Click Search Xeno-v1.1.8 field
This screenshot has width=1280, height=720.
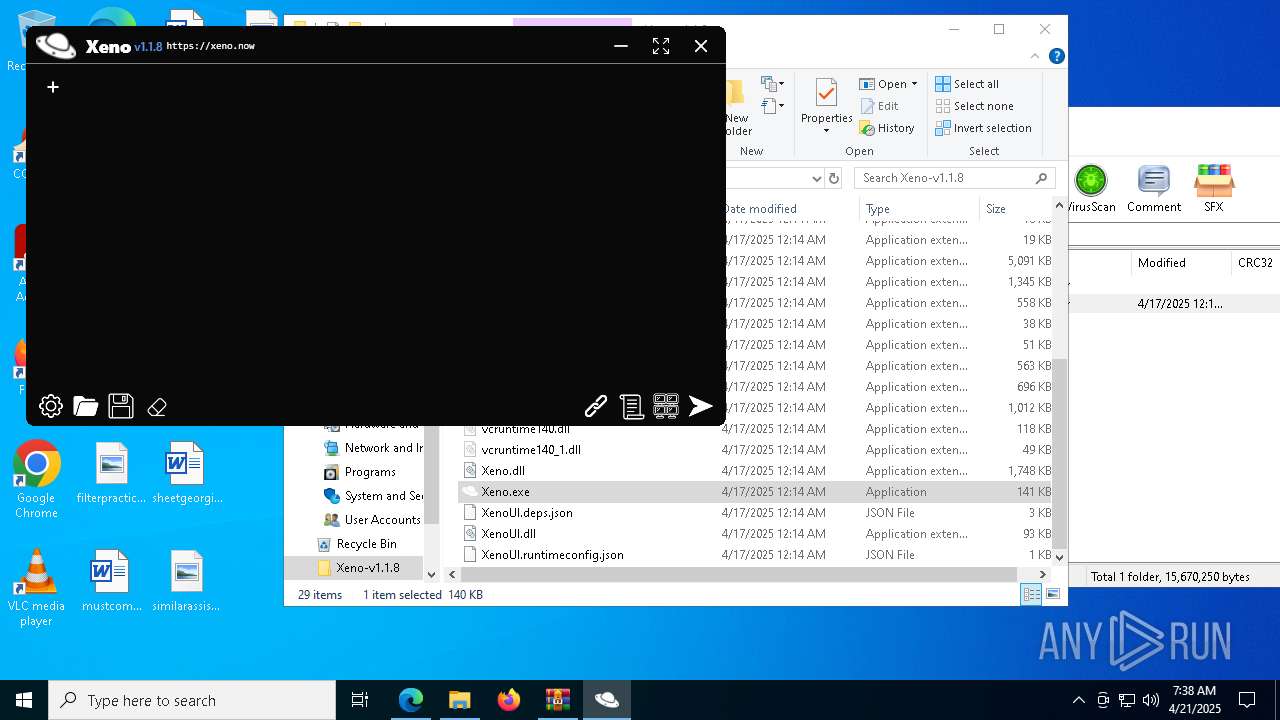955,178
